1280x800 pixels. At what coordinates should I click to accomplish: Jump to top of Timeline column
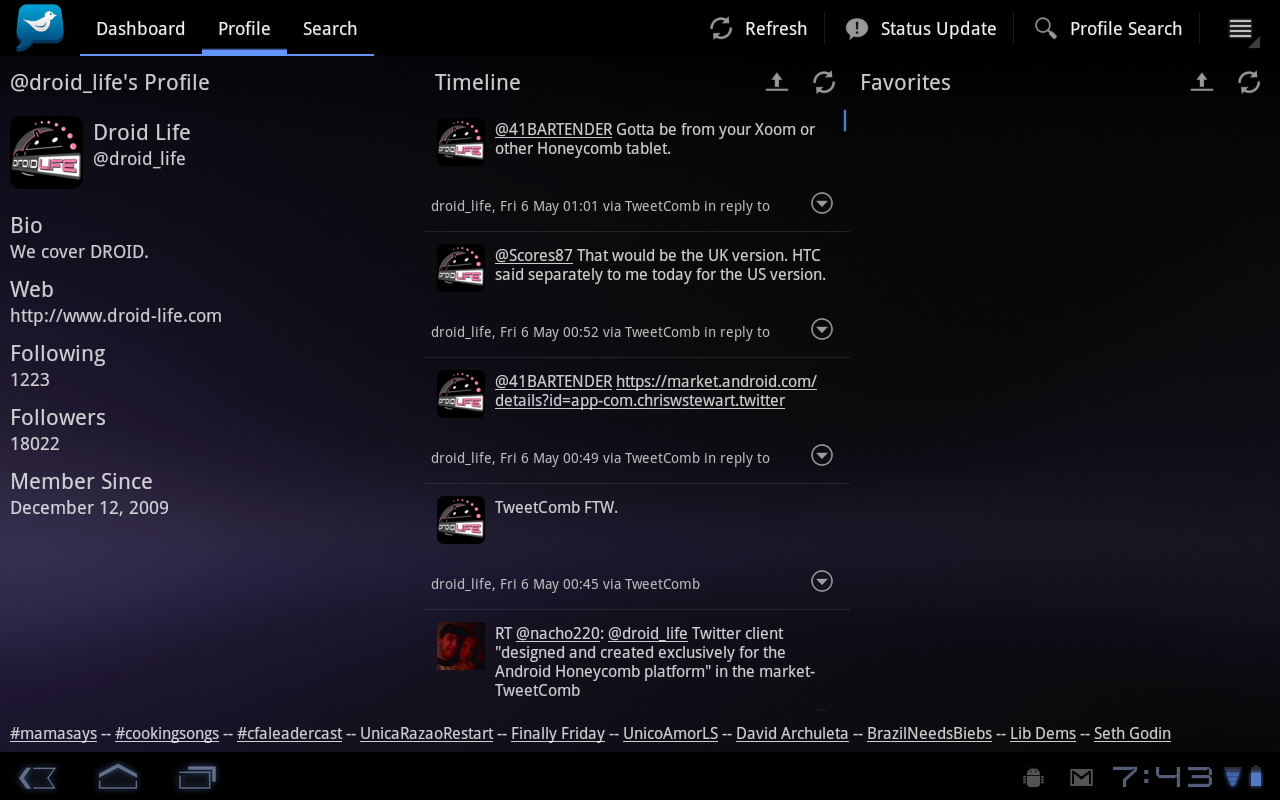[x=777, y=82]
